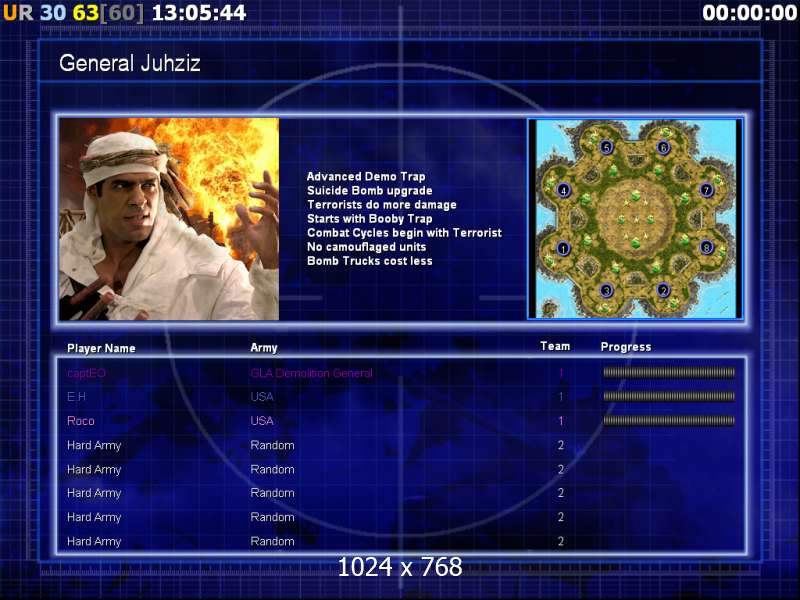This screenshot has height=600, width=800.
Task: Click the circular center plateau of the map preview
Action: [635, 217]
